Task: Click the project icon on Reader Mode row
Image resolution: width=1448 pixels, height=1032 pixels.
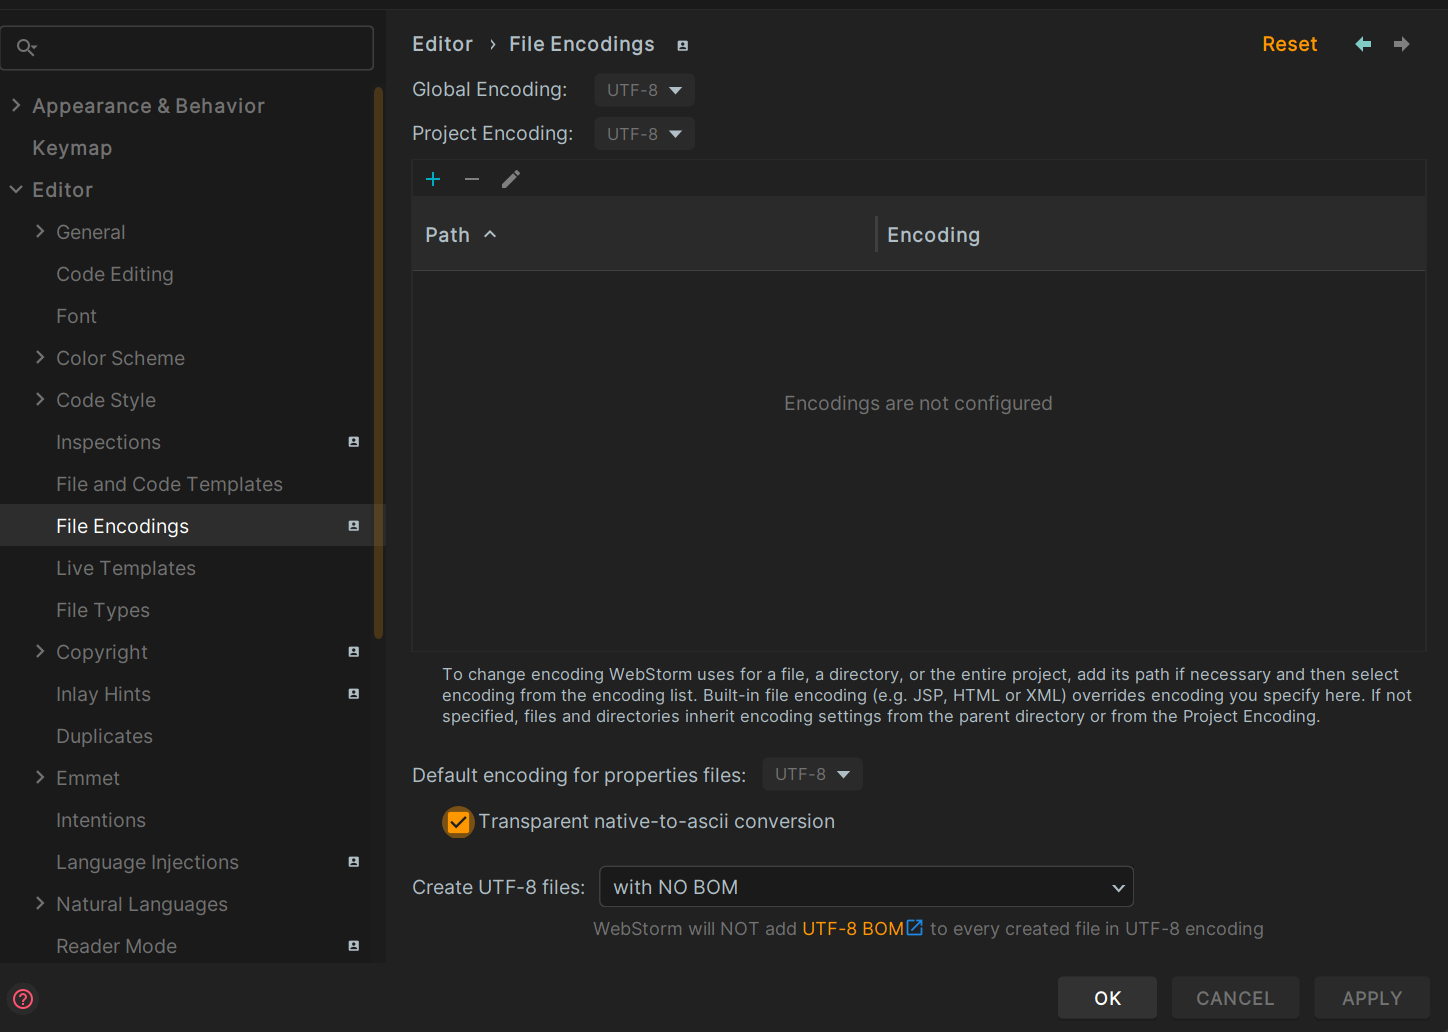Action: (354, 946)
